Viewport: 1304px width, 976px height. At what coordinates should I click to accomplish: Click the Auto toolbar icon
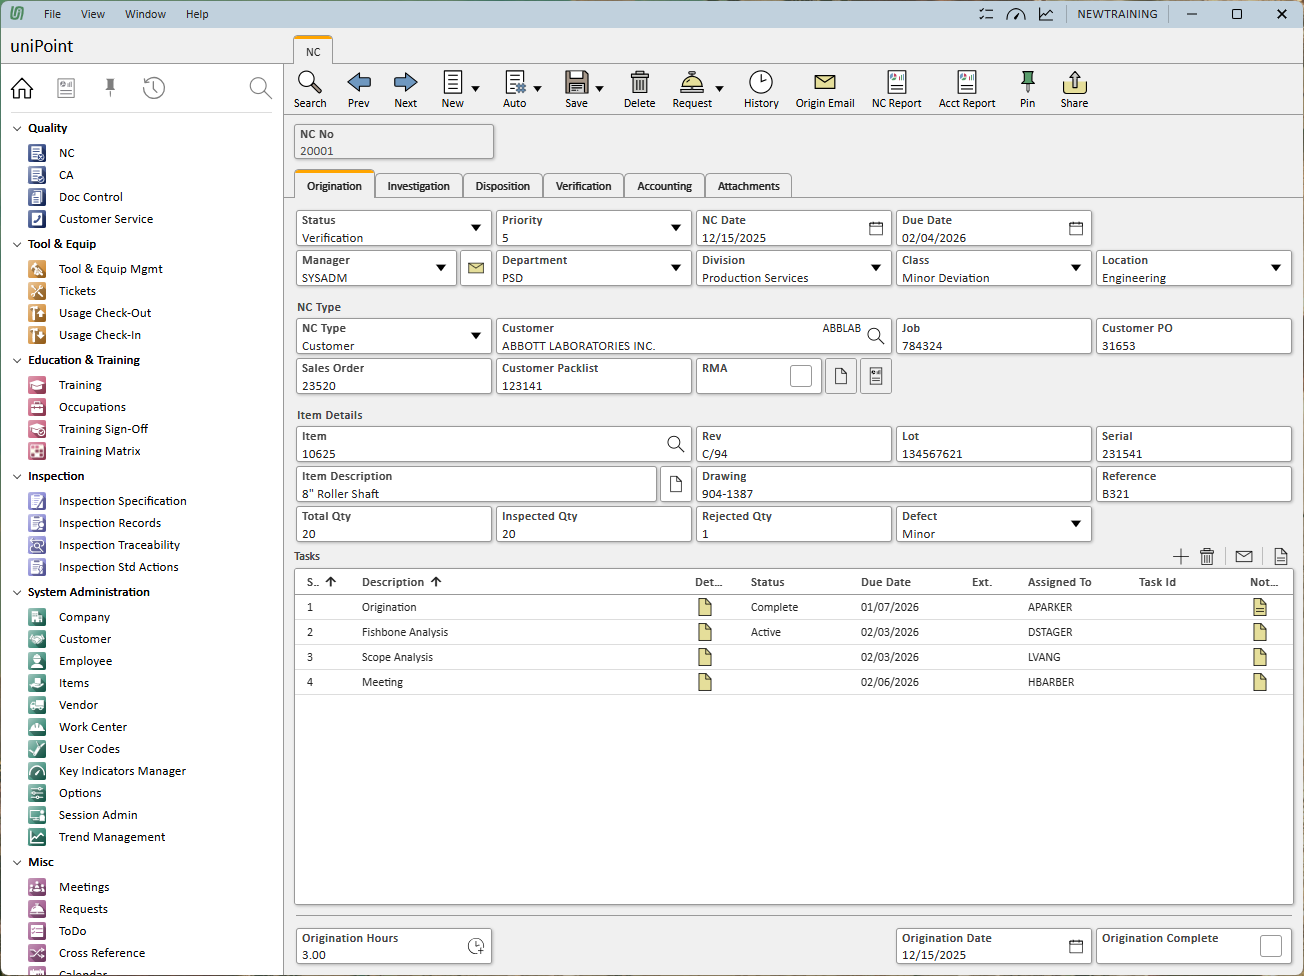515,82
